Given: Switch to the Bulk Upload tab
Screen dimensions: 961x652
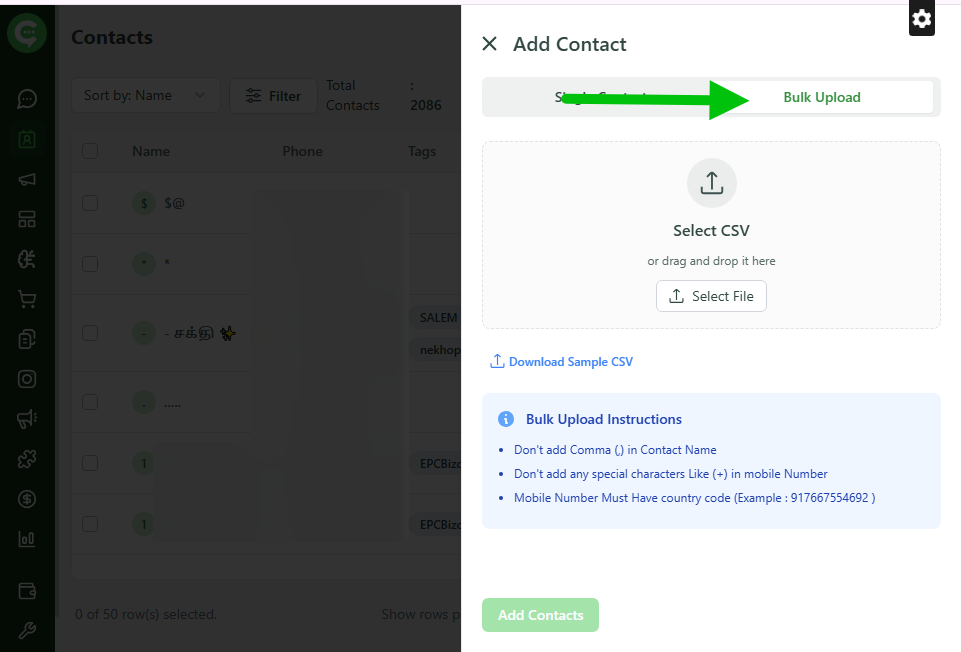Looking at the screenshot, I should 822,97.
